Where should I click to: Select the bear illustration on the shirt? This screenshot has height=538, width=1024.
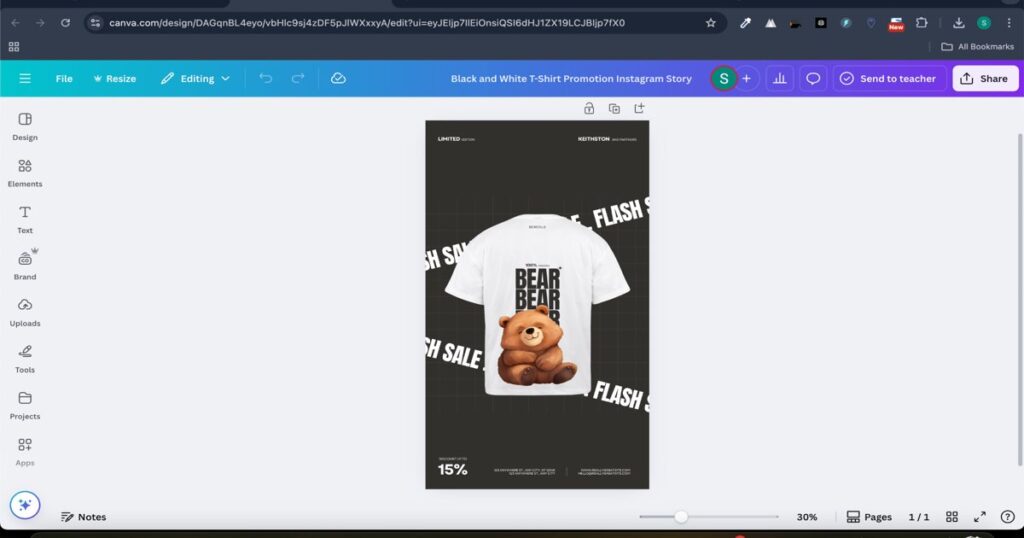(536, 346)
